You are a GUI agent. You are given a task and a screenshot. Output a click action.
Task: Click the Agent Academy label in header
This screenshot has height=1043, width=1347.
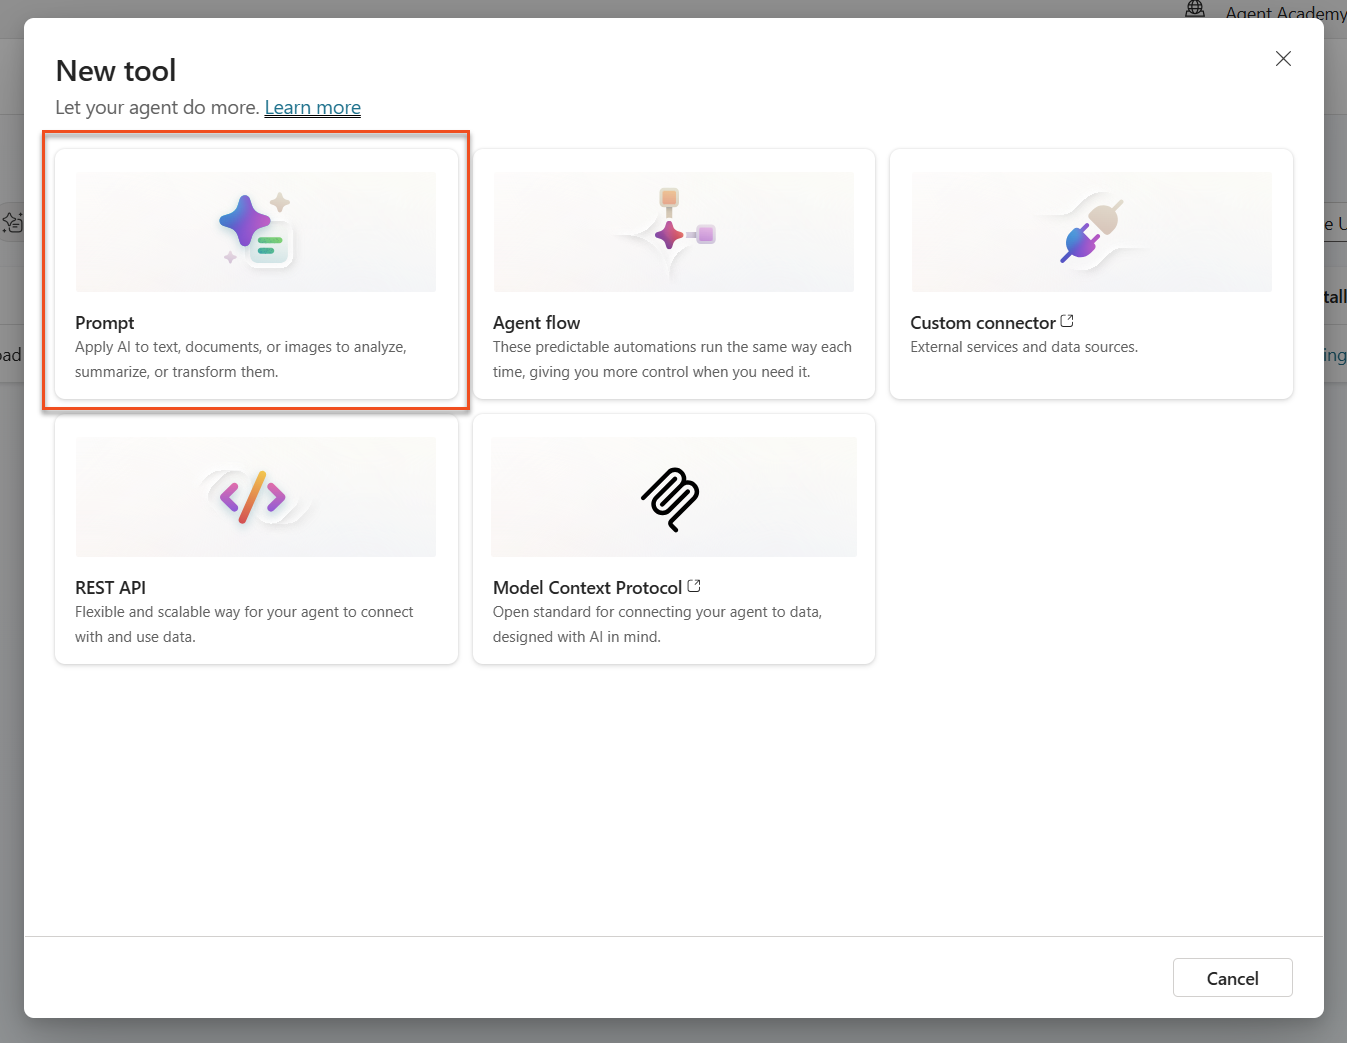click(1285, 12)
